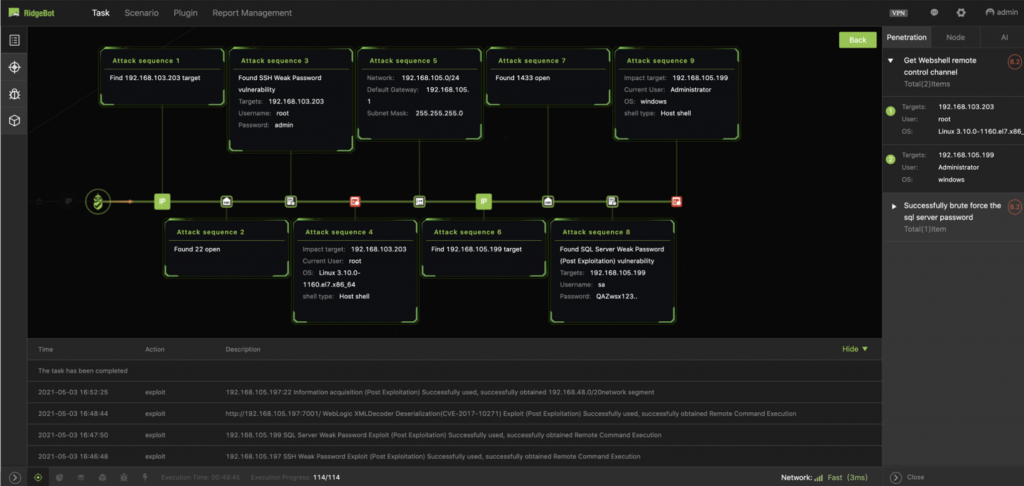This screenshot has height=486, width=1024.
Task: Click the red node under Attack sequence 9
Action: click(x=677, y=201)
